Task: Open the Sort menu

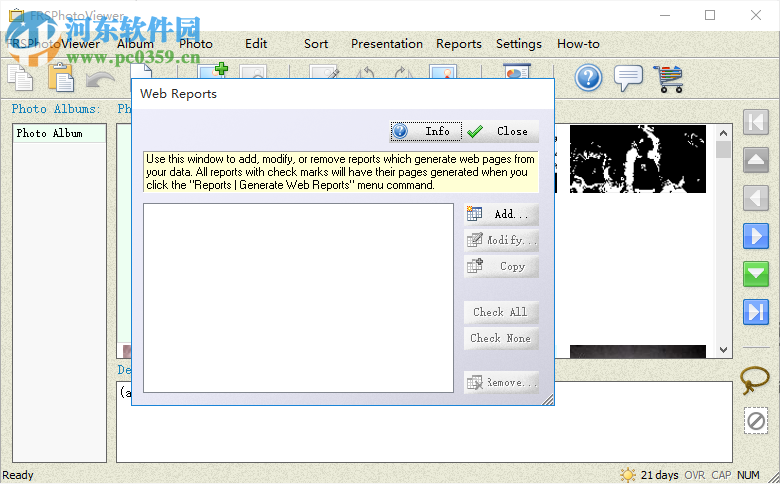Action: click(x=316, y=44)
